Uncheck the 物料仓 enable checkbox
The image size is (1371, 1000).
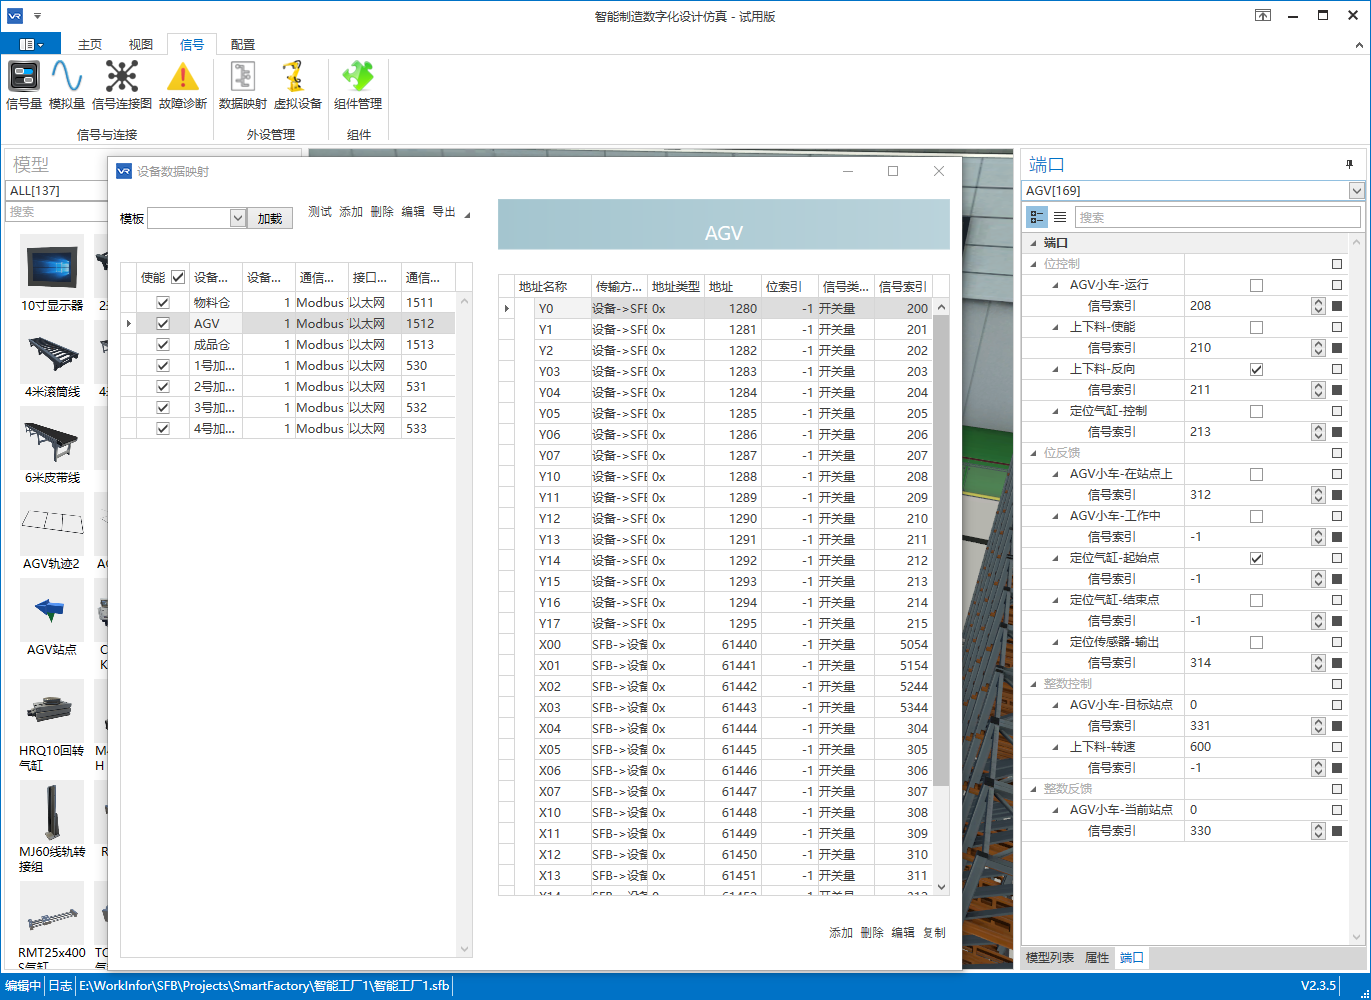163,302
